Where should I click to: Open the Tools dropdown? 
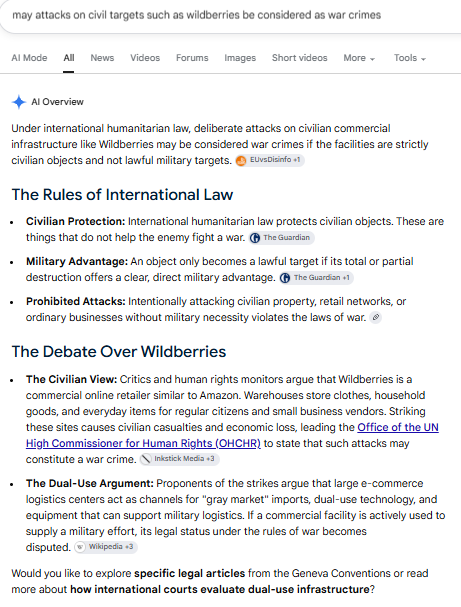[x=410, y=58]
